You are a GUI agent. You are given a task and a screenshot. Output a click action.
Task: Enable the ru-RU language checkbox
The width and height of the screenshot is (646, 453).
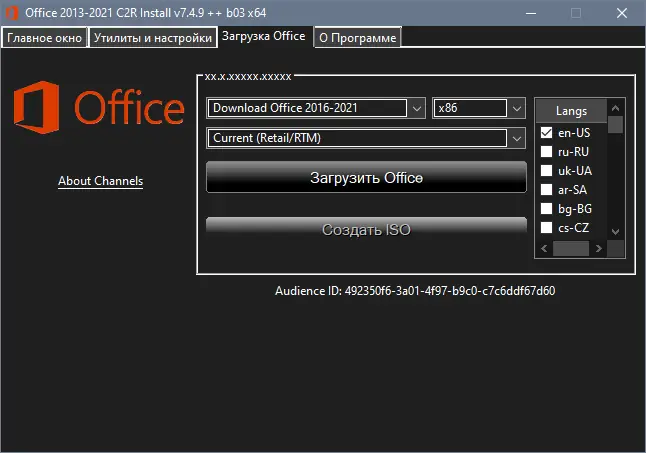pos(546,152)
